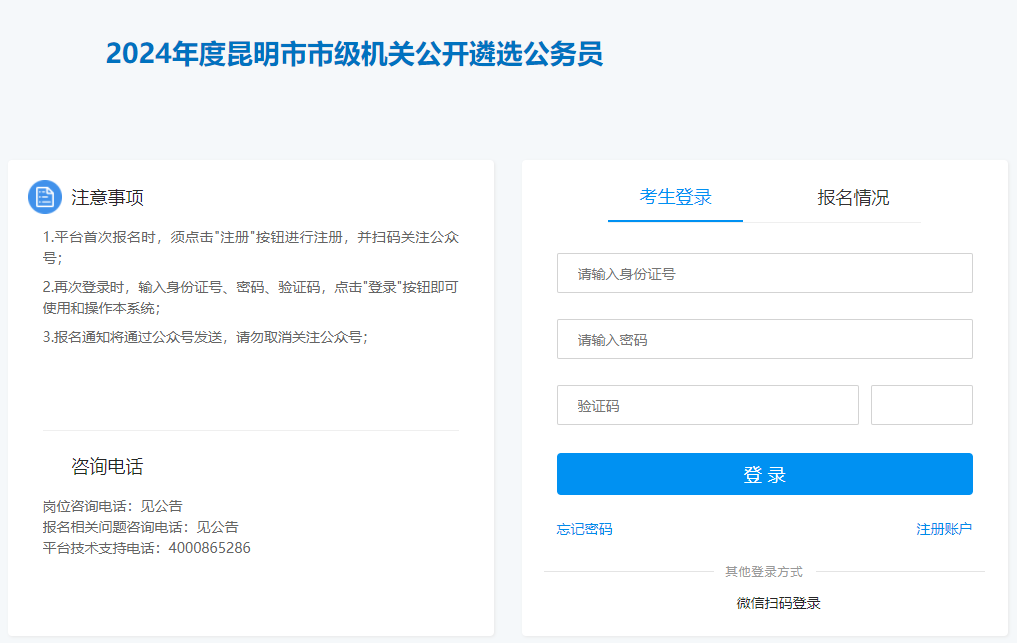The image size is (1017, 643).
Task: Open the 报名情况 tab
Action: point(853,197)
